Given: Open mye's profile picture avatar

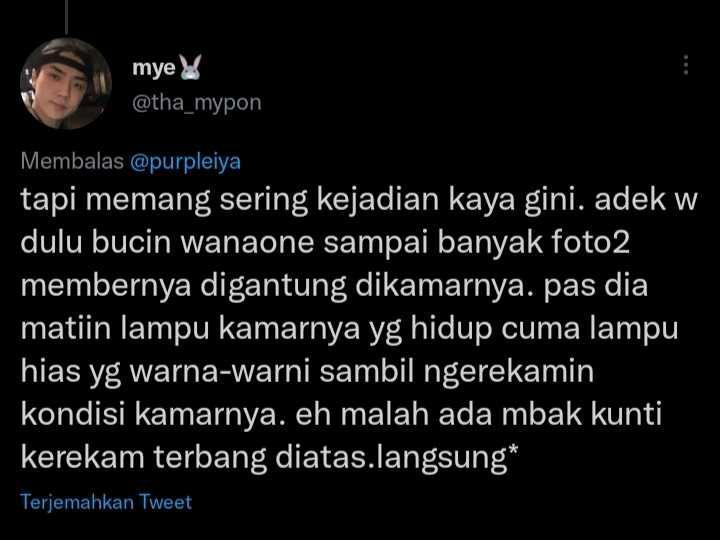Looking at the screenshot, I should (66, 84).
